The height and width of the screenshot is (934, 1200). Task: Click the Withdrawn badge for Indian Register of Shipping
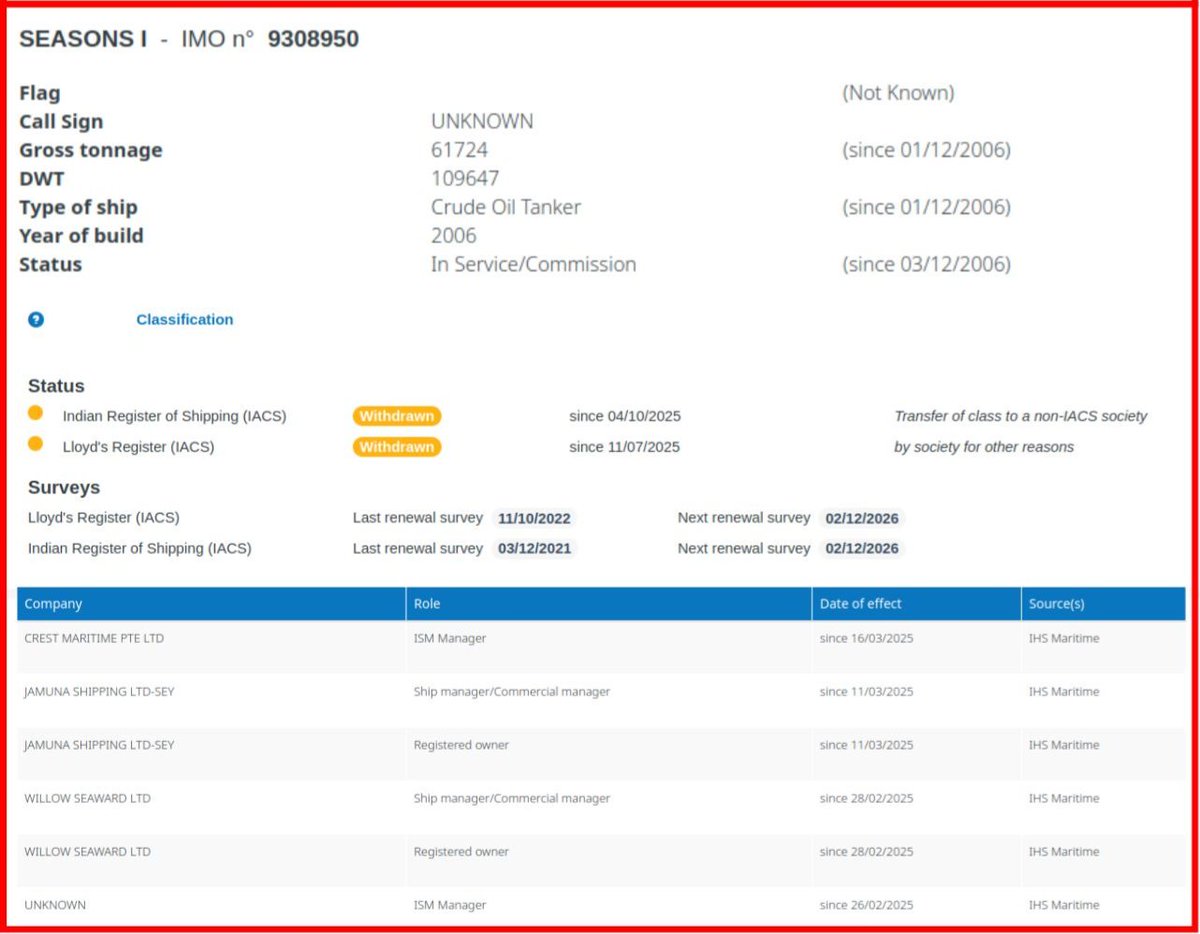397,416
